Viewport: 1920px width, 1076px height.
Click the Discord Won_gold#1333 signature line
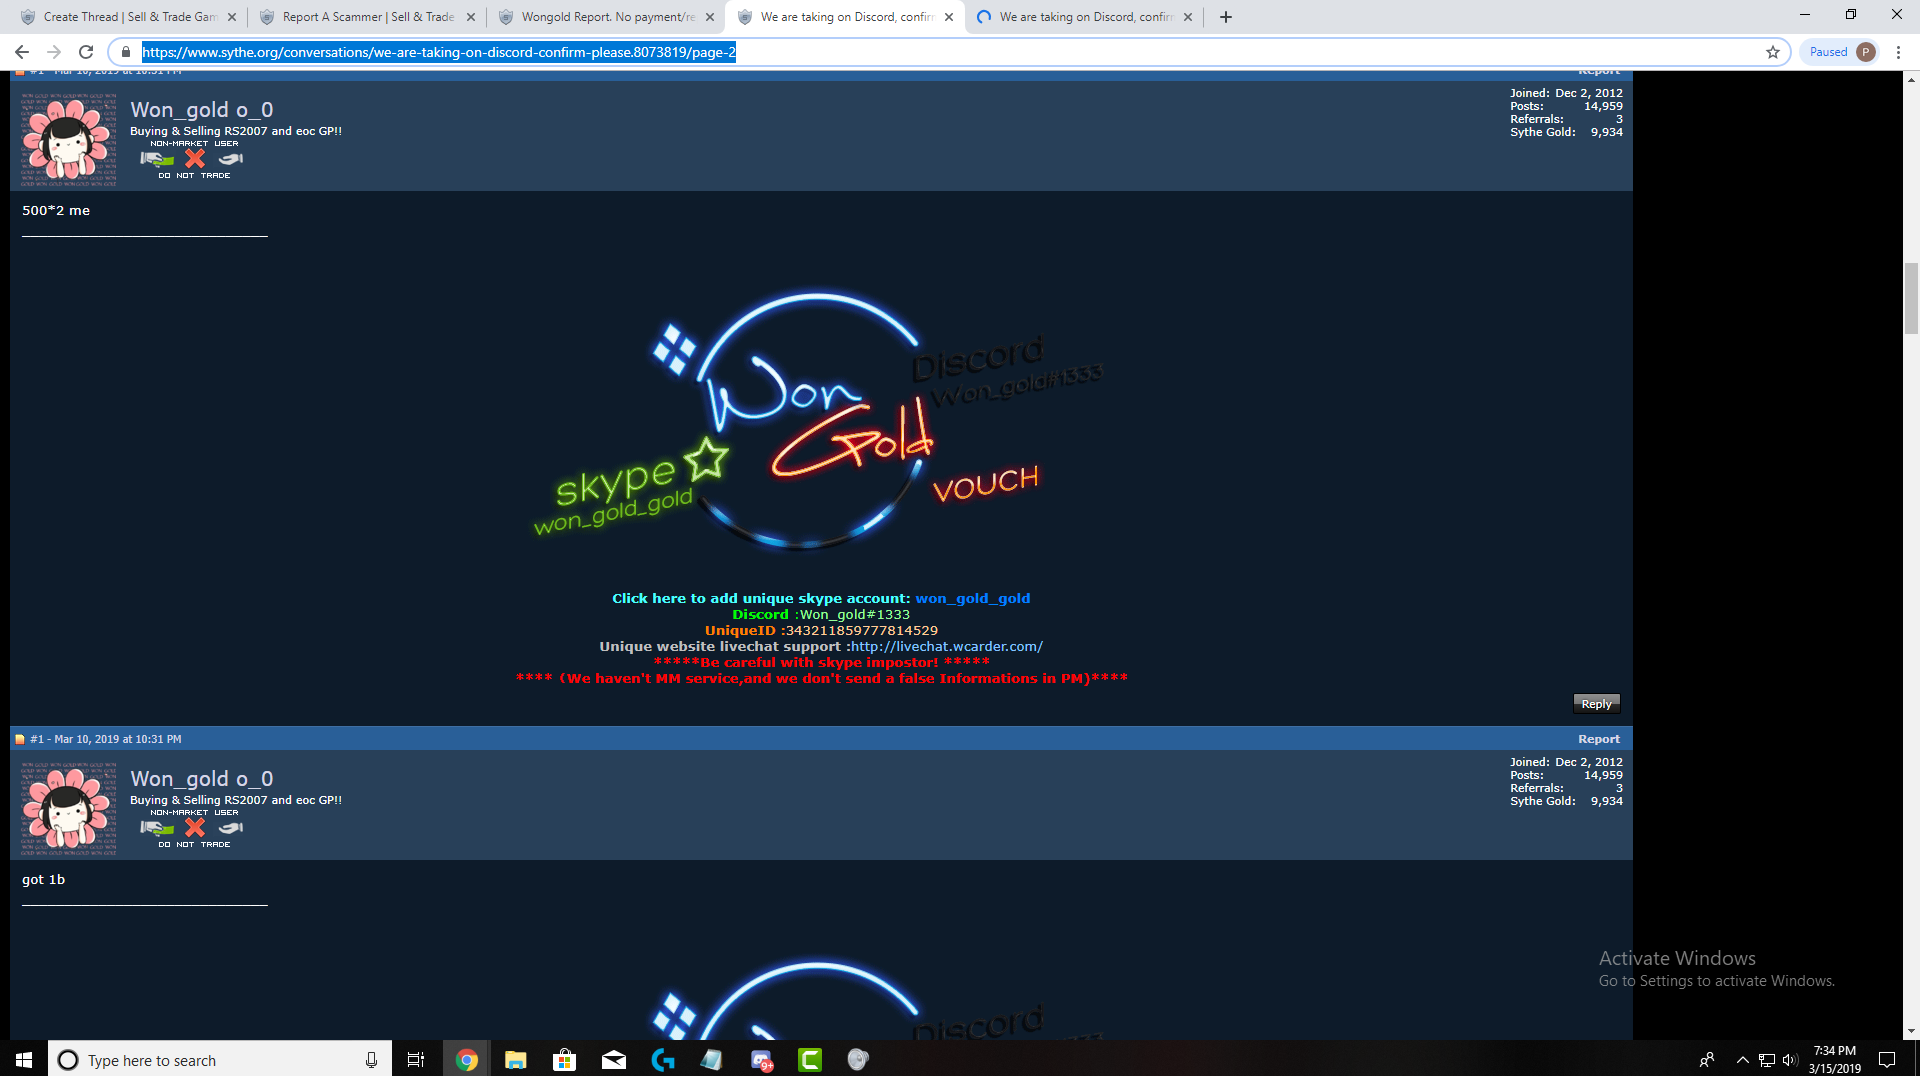tap(821, 615)
